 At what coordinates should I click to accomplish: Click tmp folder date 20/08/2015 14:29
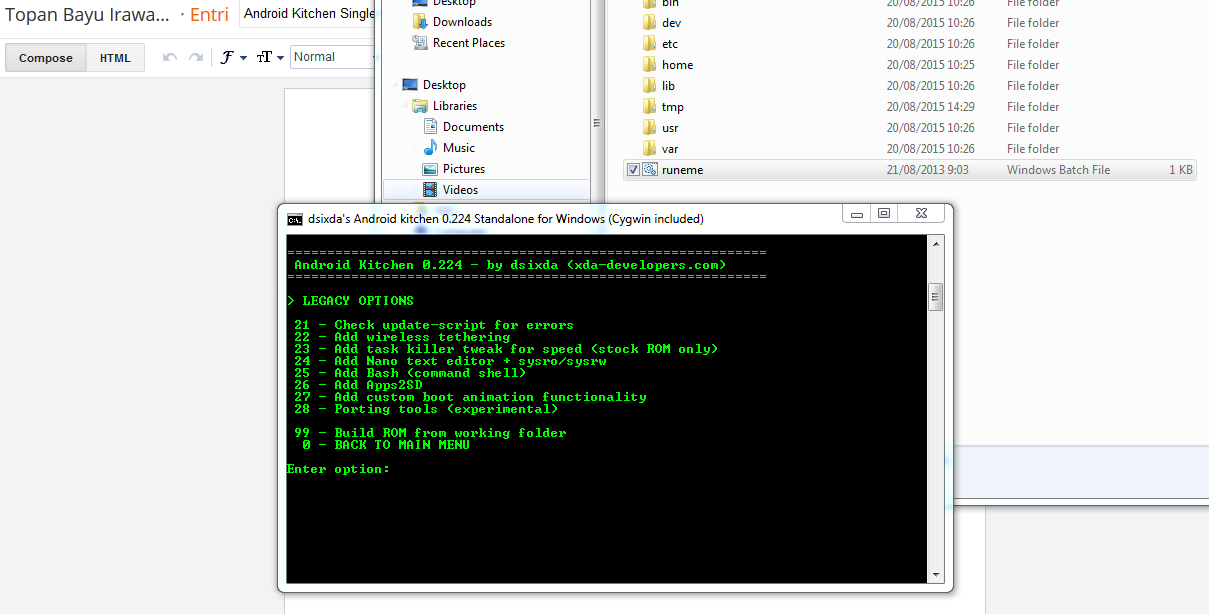(x=930, y=107)
